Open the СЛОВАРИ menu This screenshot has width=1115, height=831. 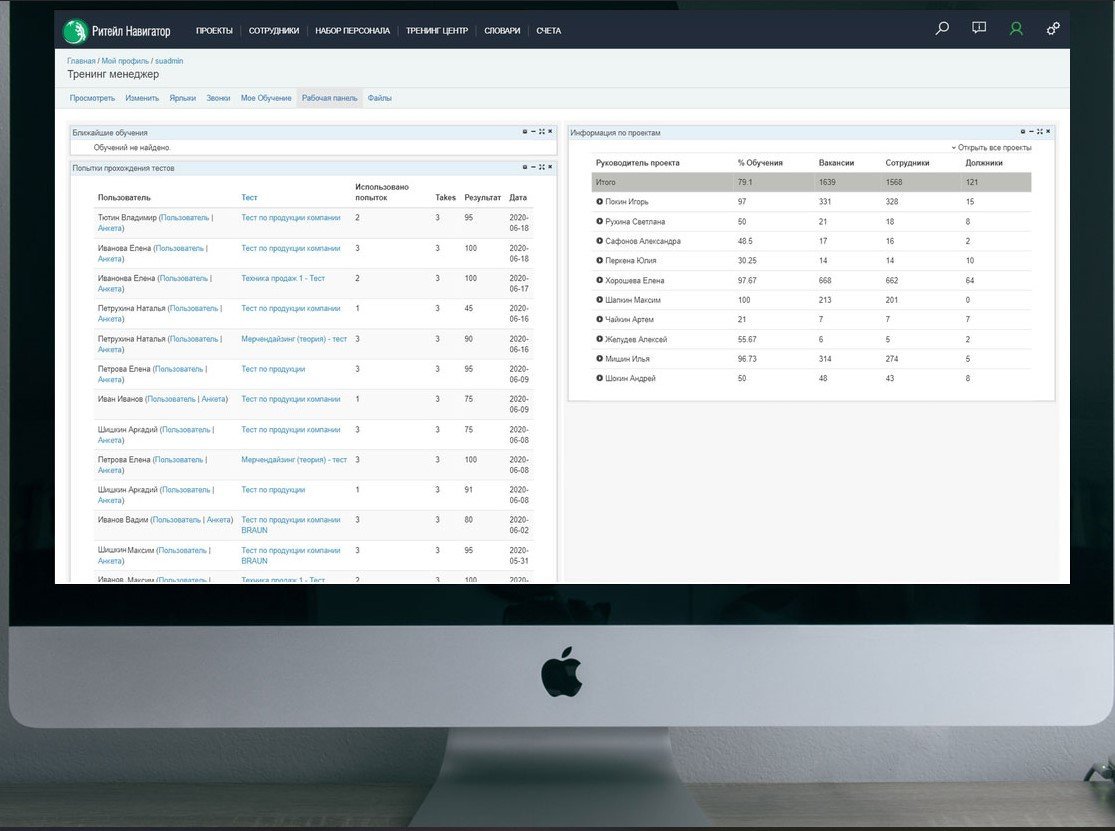(x=502, y=31)
